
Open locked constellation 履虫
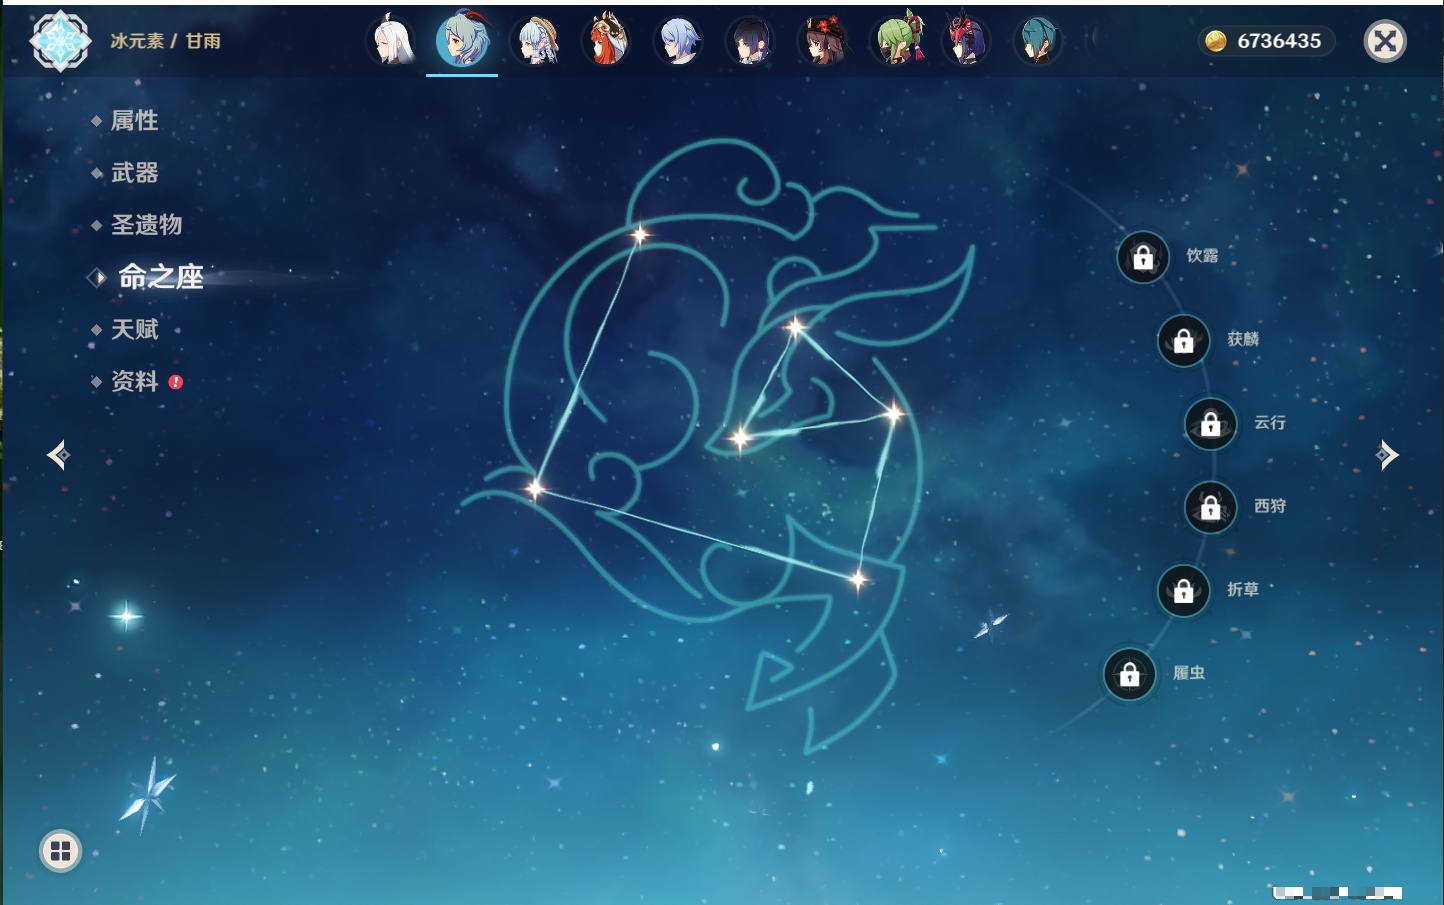click(1130, 674)
